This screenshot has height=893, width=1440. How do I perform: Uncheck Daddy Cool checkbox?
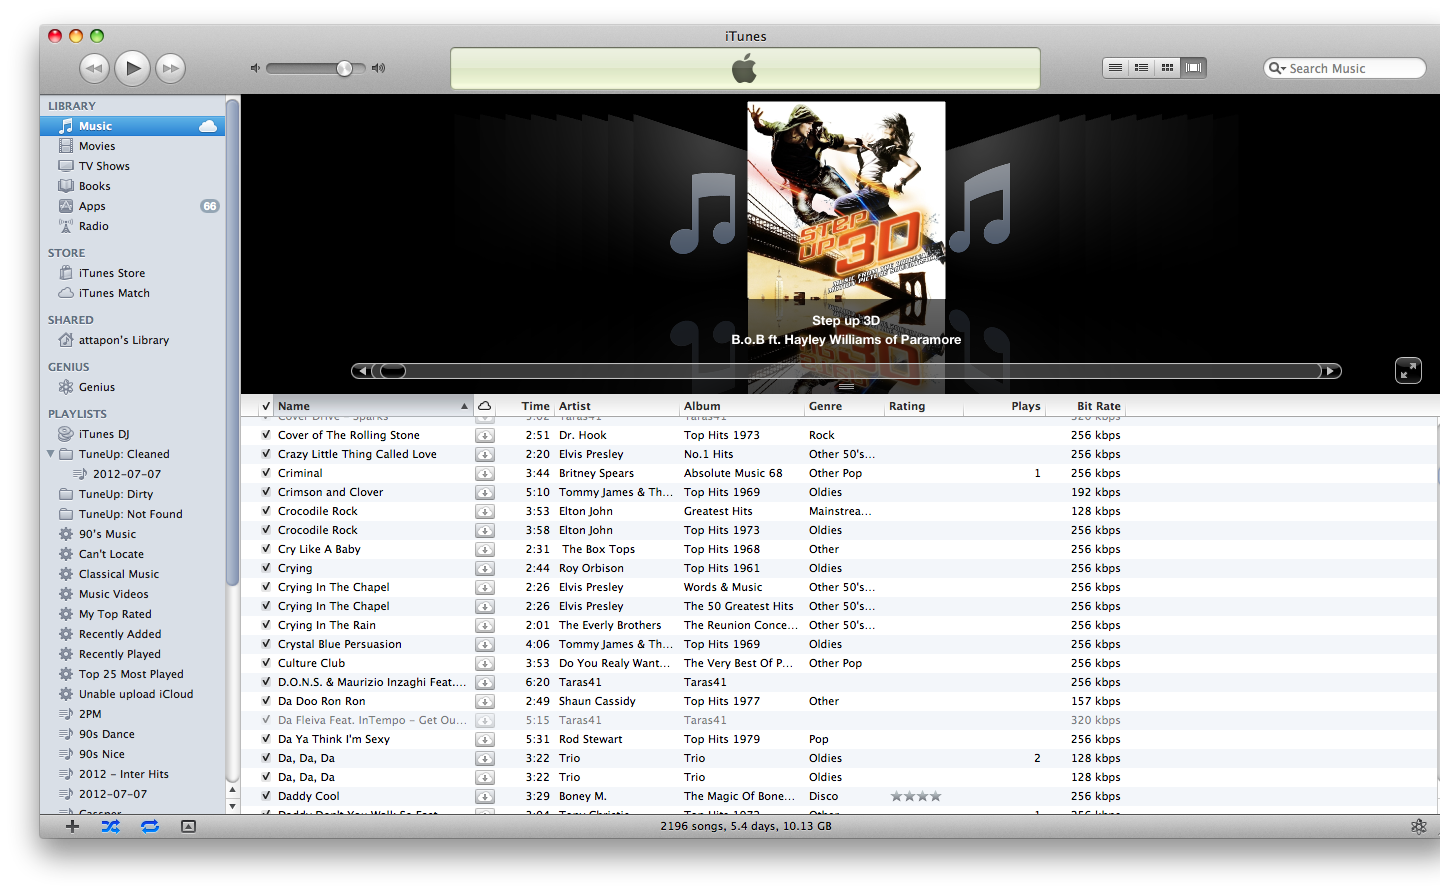click(266, 796)
